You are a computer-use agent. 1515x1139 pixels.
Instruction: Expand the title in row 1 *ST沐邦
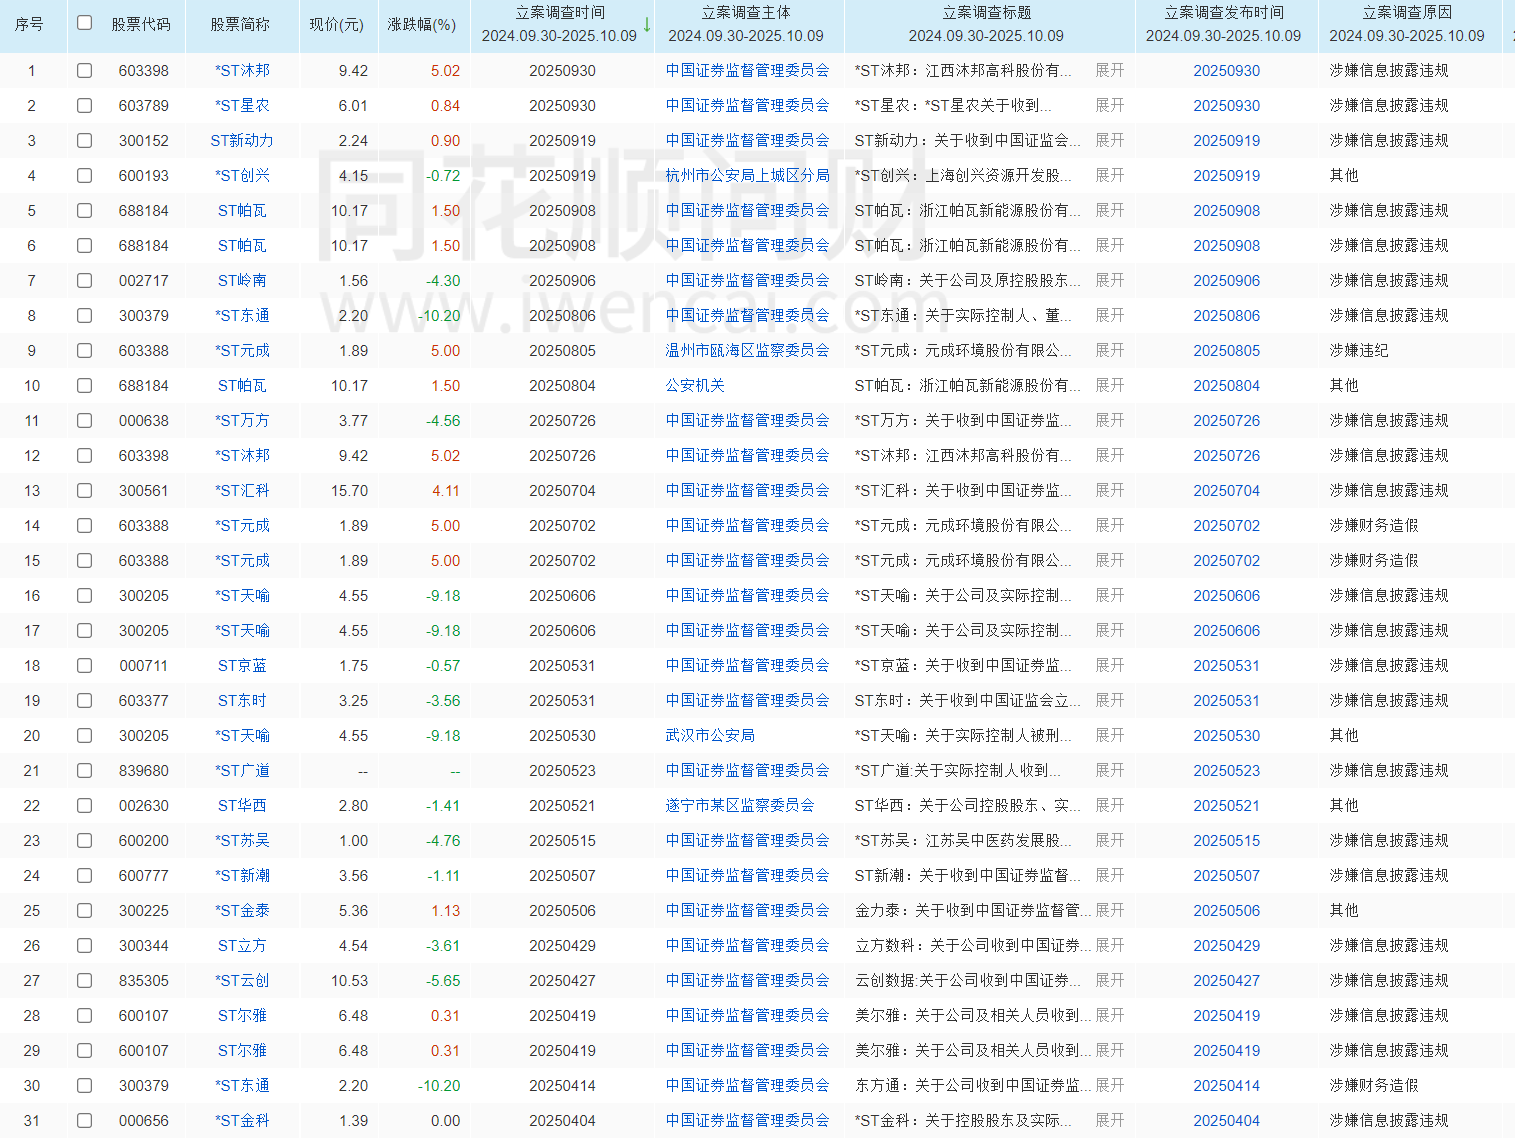(1110, 71)
